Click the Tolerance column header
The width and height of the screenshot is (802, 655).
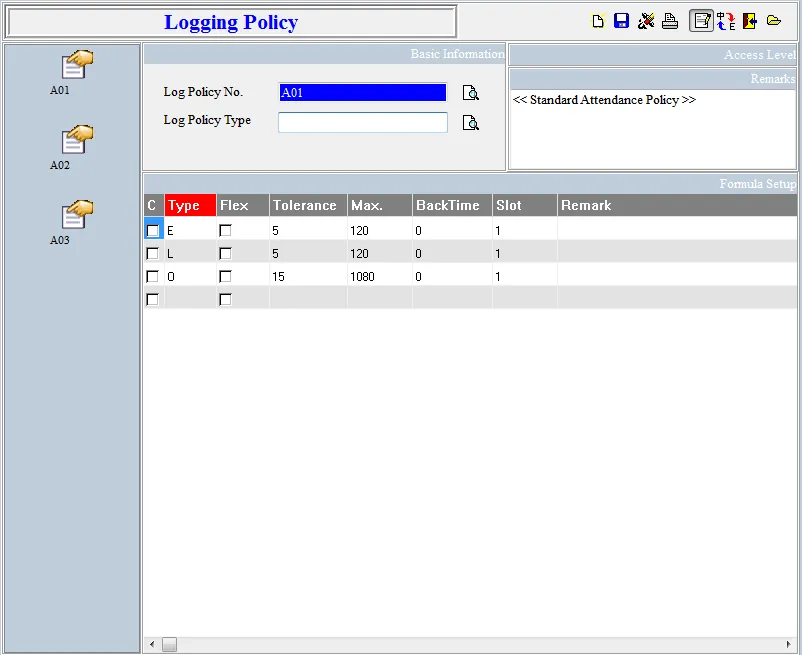tap(308, 205)
